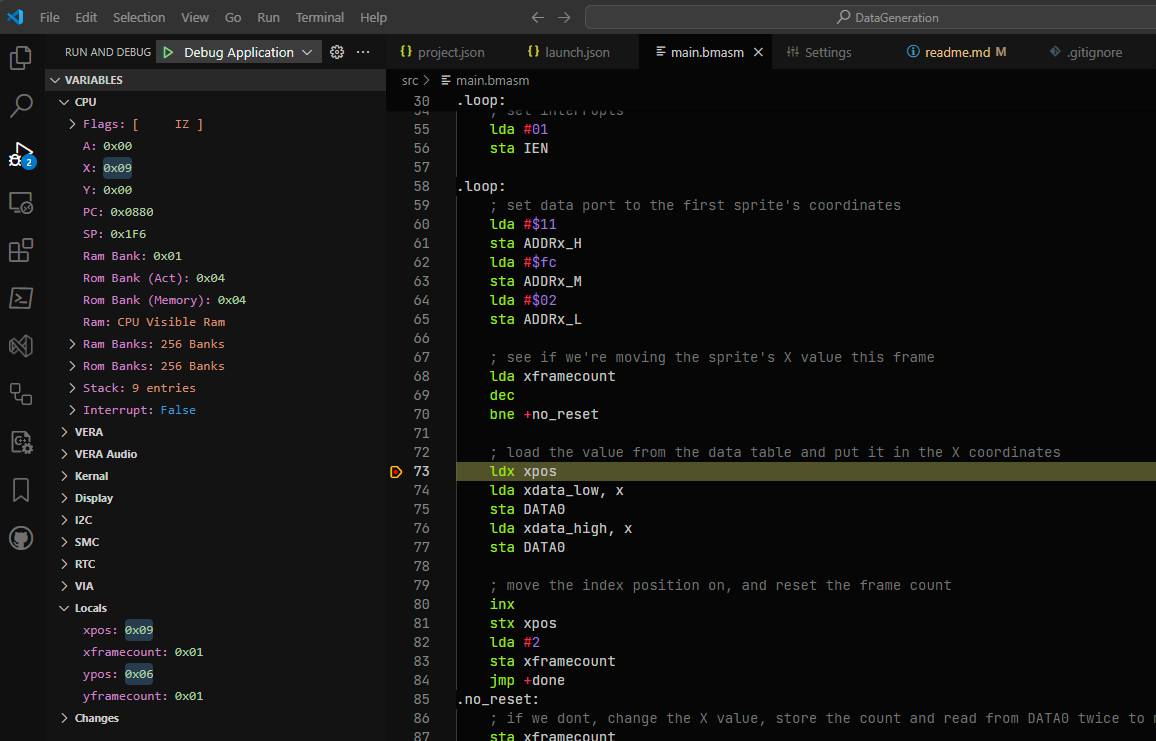The height and width of the screenshot is (741, 1156).
Task: Open the Bookmarks activity icon
Action: [x=21, y=490]
